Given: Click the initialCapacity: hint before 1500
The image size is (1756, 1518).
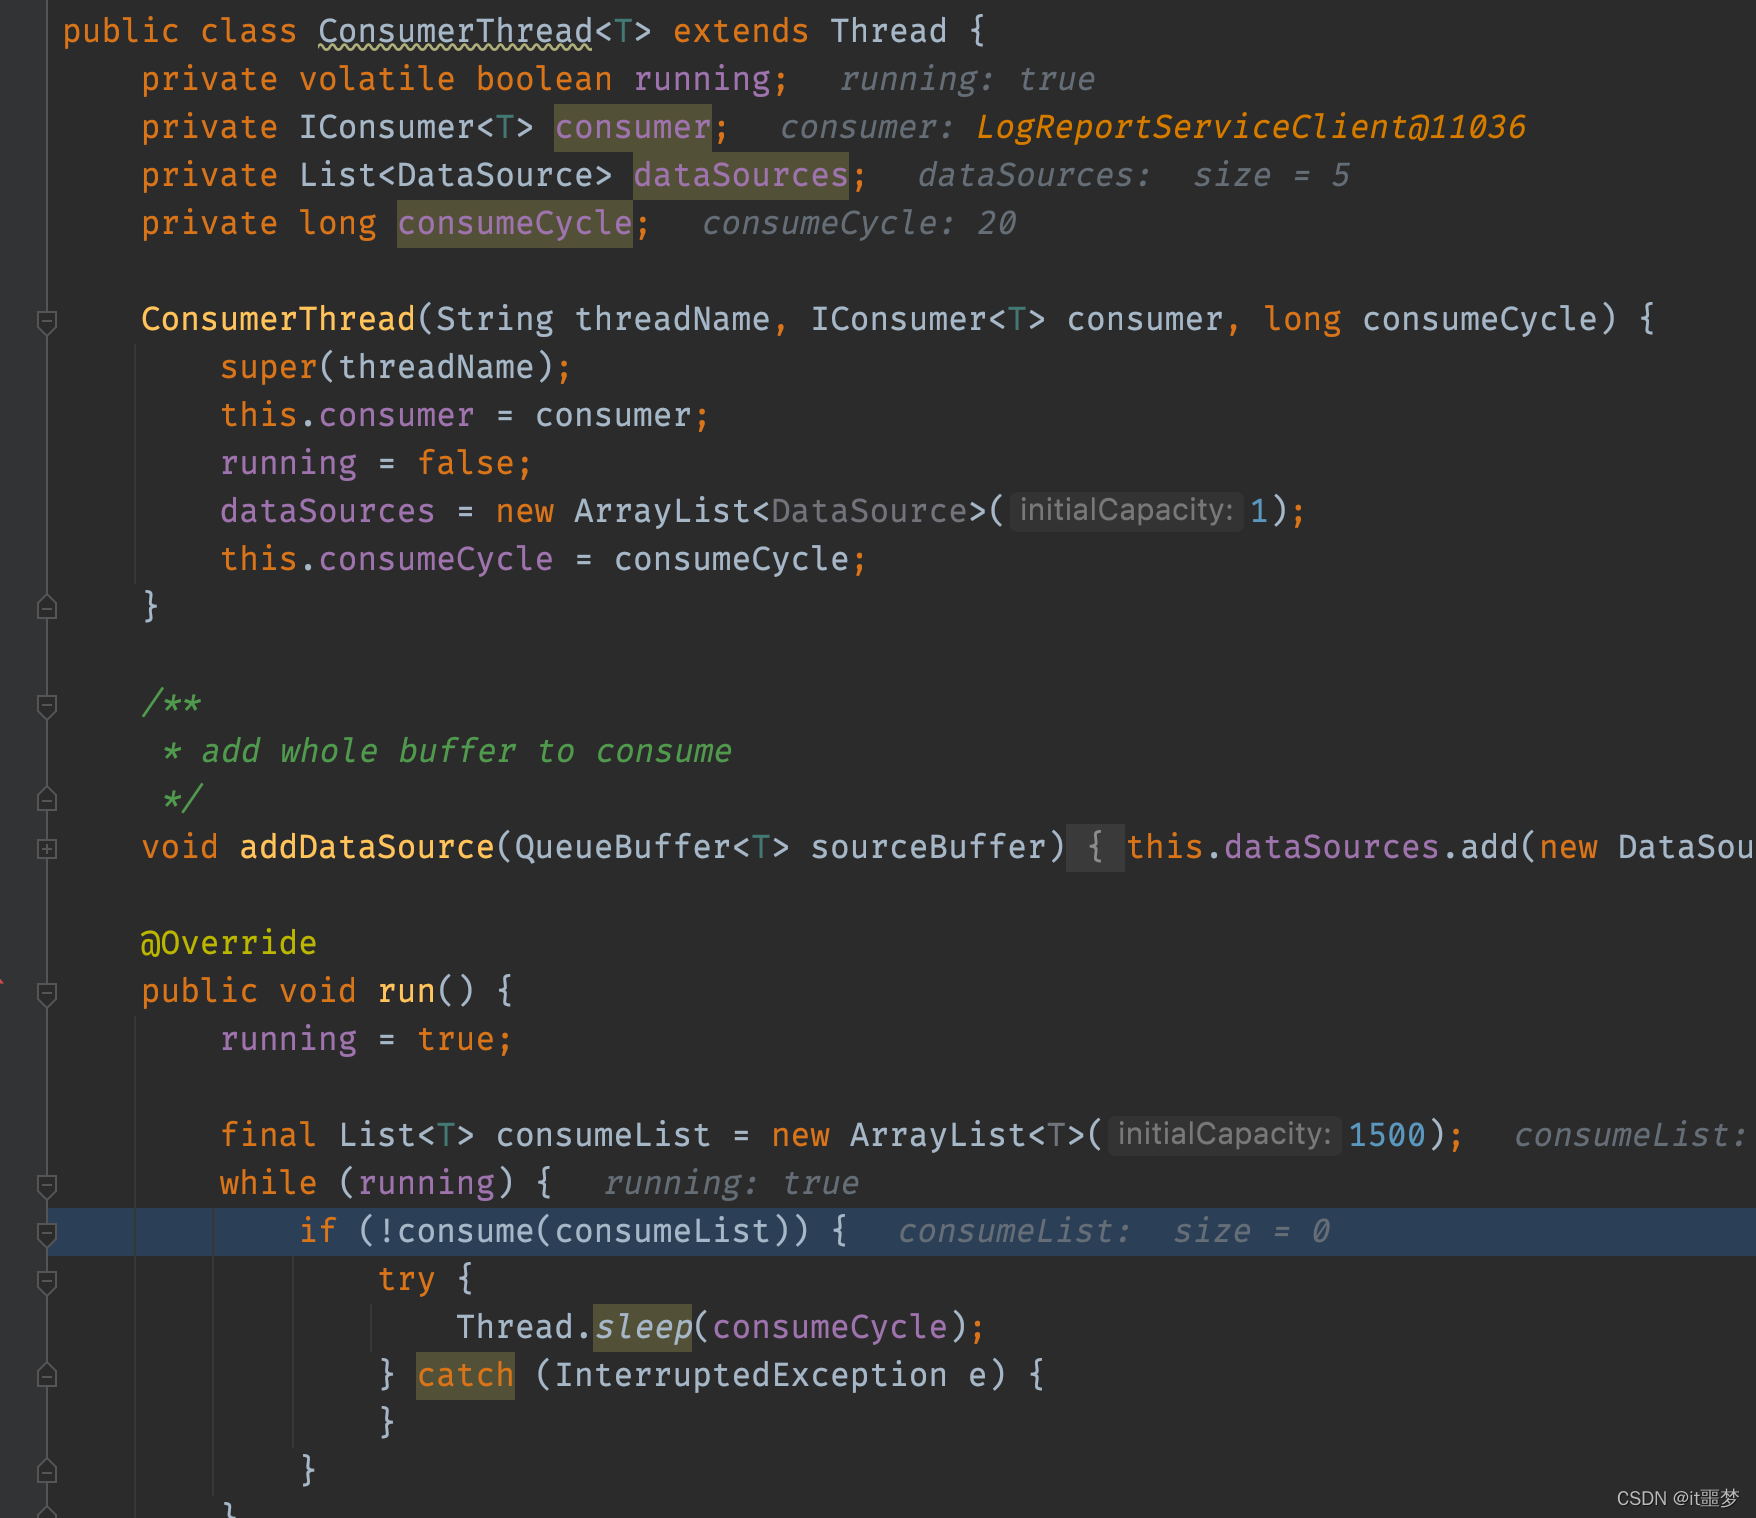Looking at the screenshot, I should (x=1224, y=1134).
